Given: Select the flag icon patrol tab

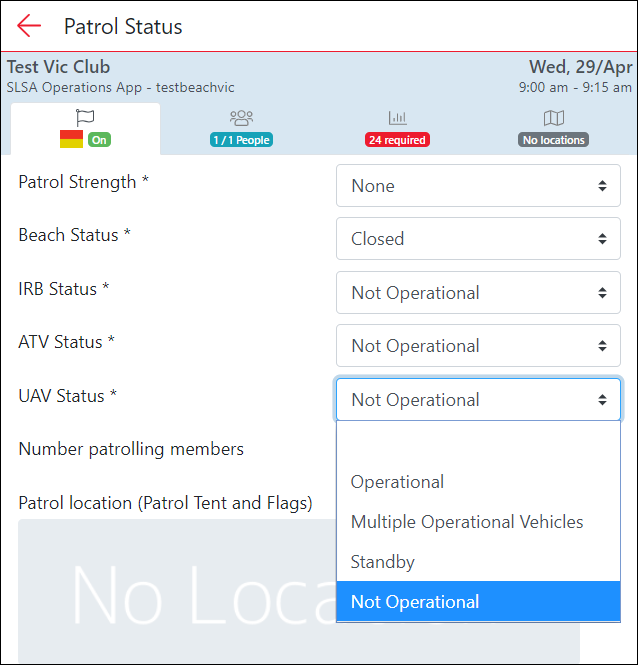Looking at the screenshot, I should 85,119.
